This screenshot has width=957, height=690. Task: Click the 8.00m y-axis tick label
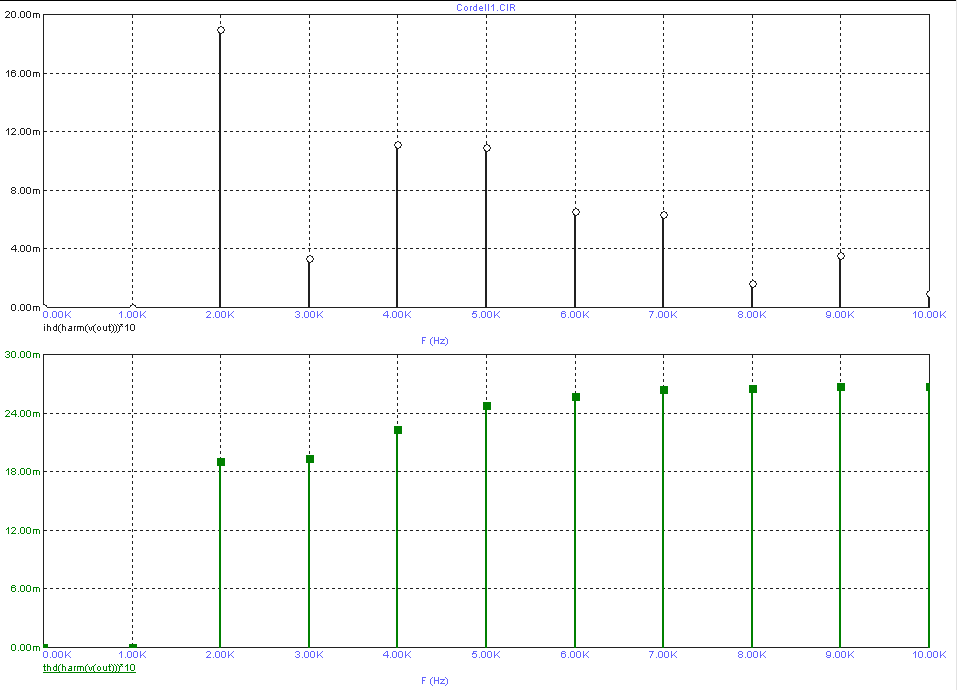(25, 190)
